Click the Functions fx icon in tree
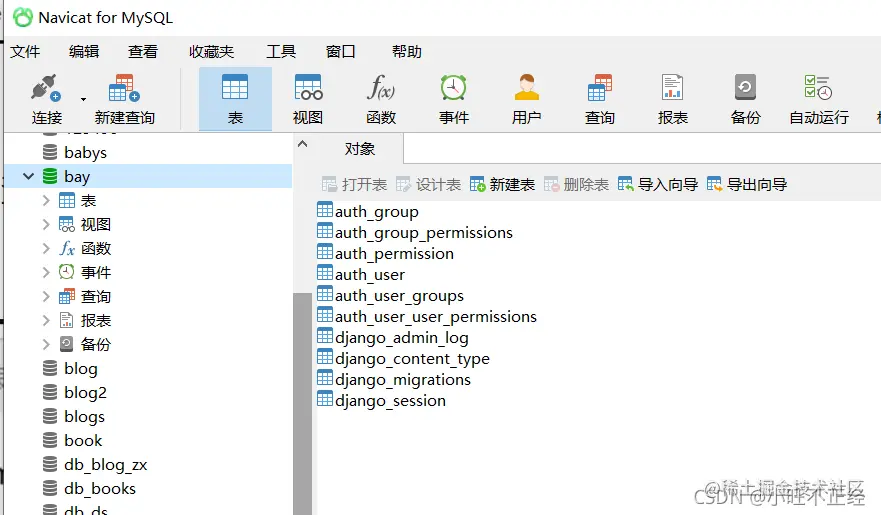Image resolution: width=881 pixels, height=515 pixels. point(67,248)
